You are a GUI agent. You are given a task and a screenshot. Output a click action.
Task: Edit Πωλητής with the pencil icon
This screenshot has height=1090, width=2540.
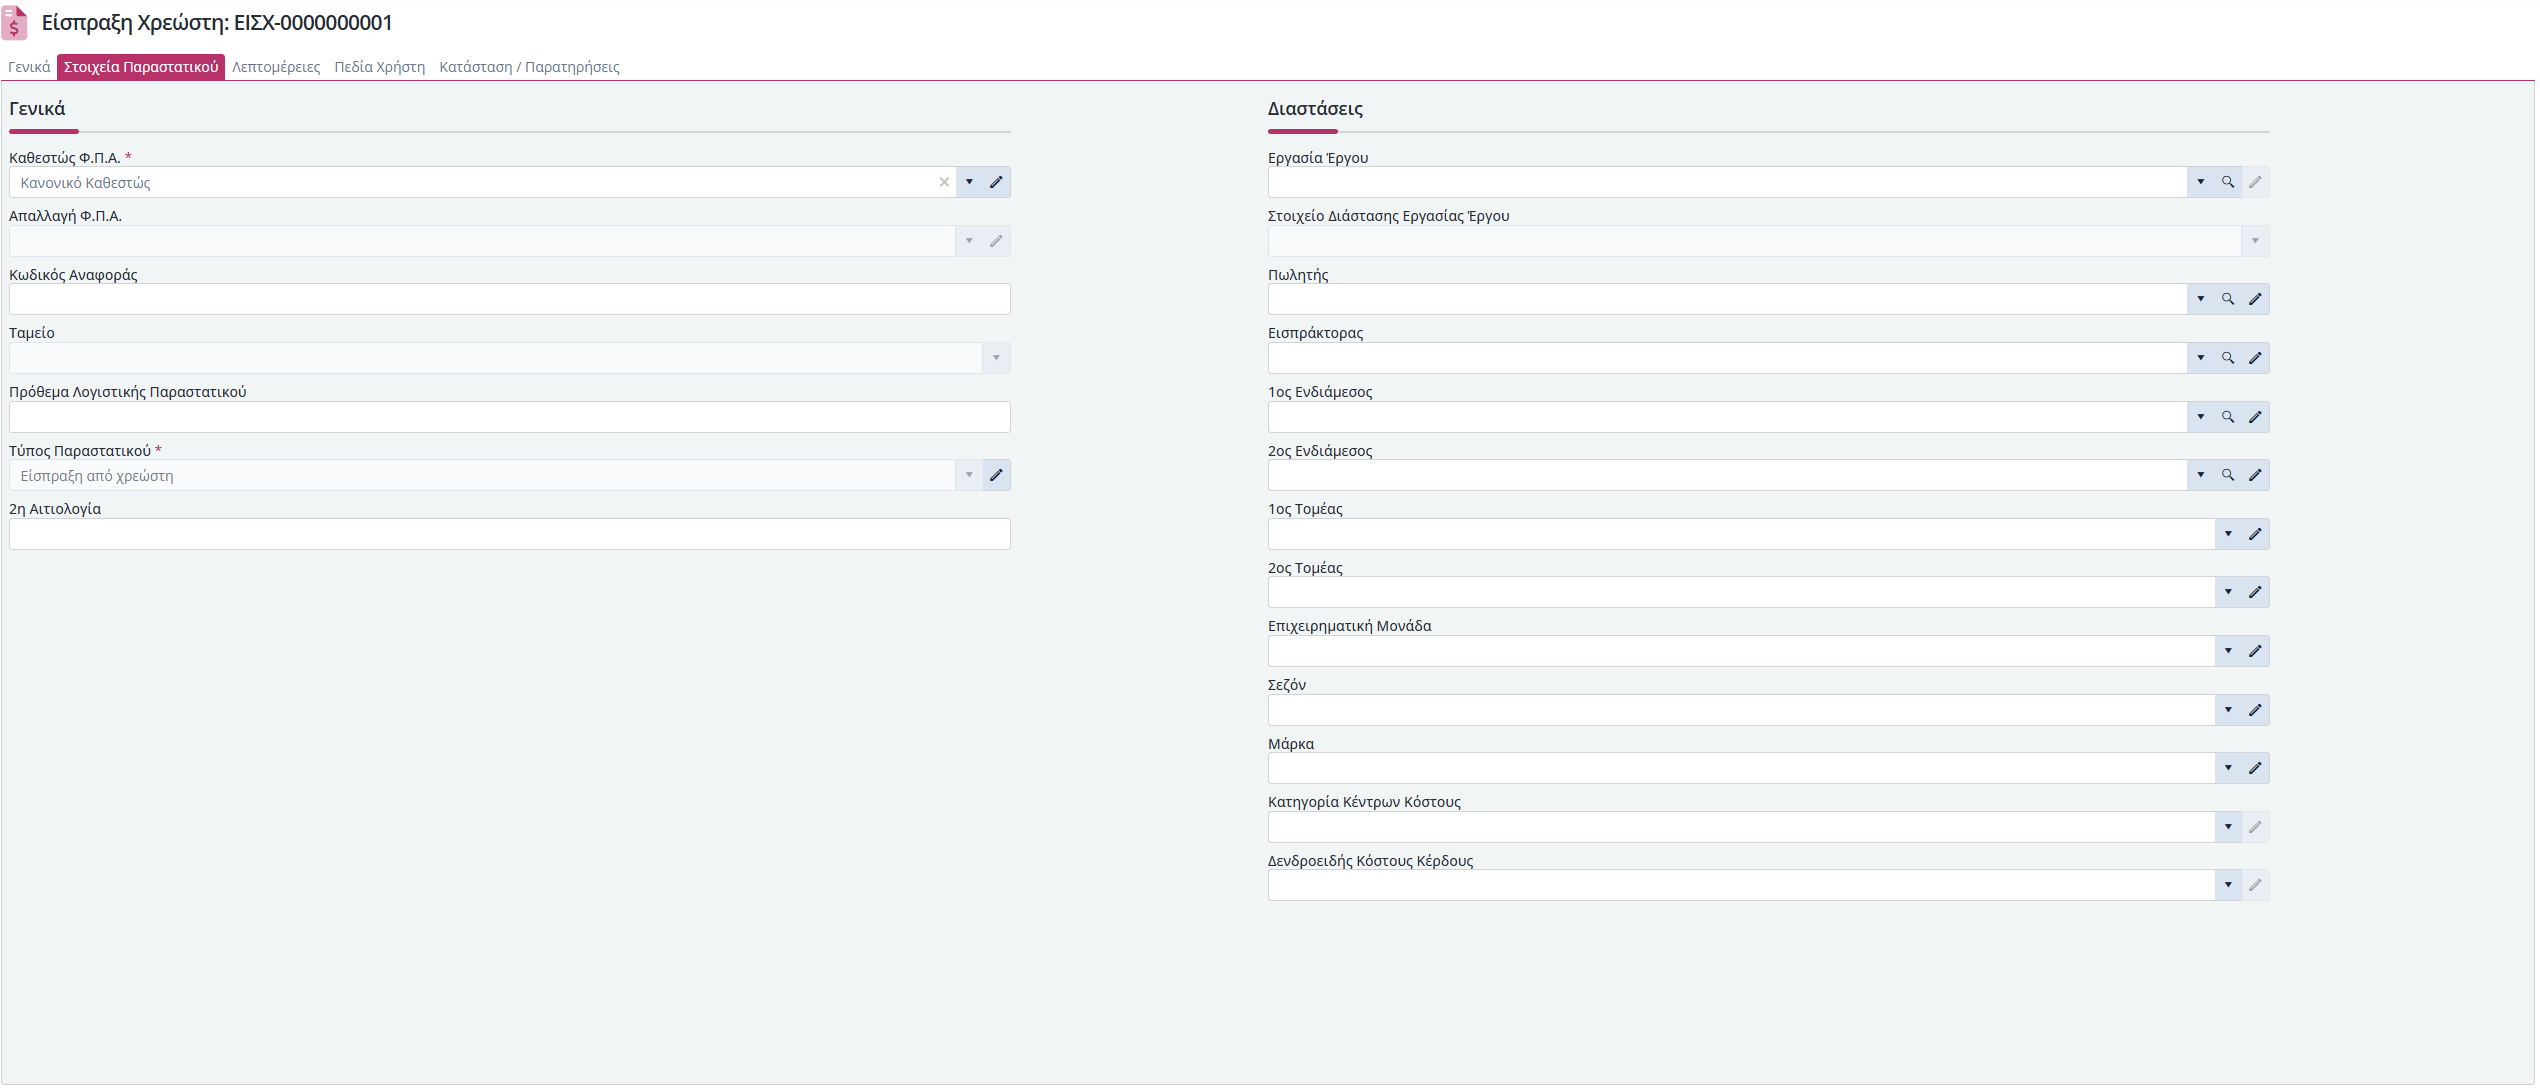pos(2255,299)
